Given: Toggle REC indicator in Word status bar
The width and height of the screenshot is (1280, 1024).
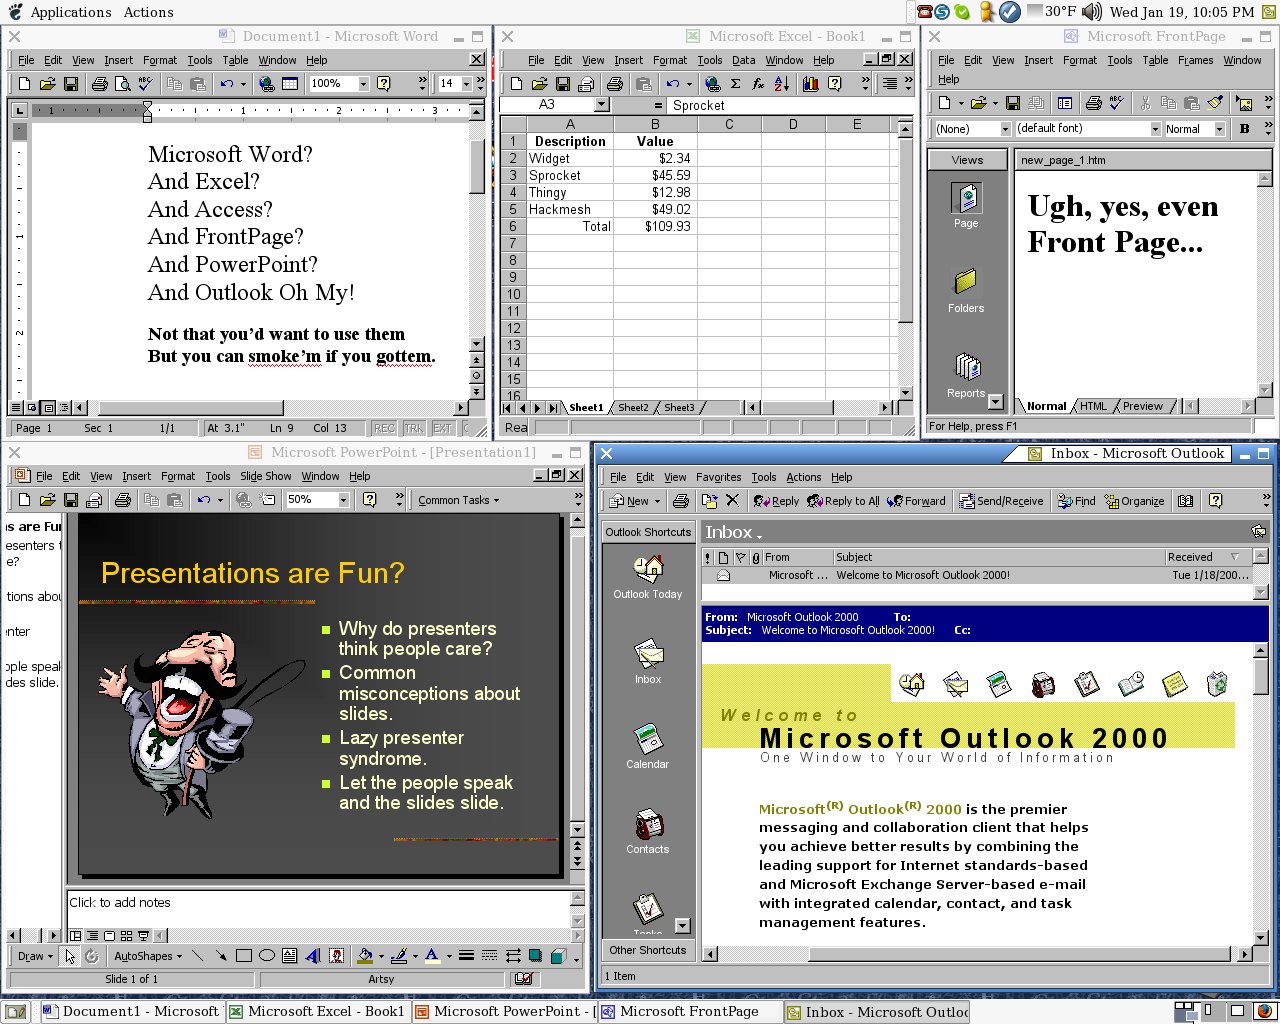Looking at the screenshot, I should 384,428.
